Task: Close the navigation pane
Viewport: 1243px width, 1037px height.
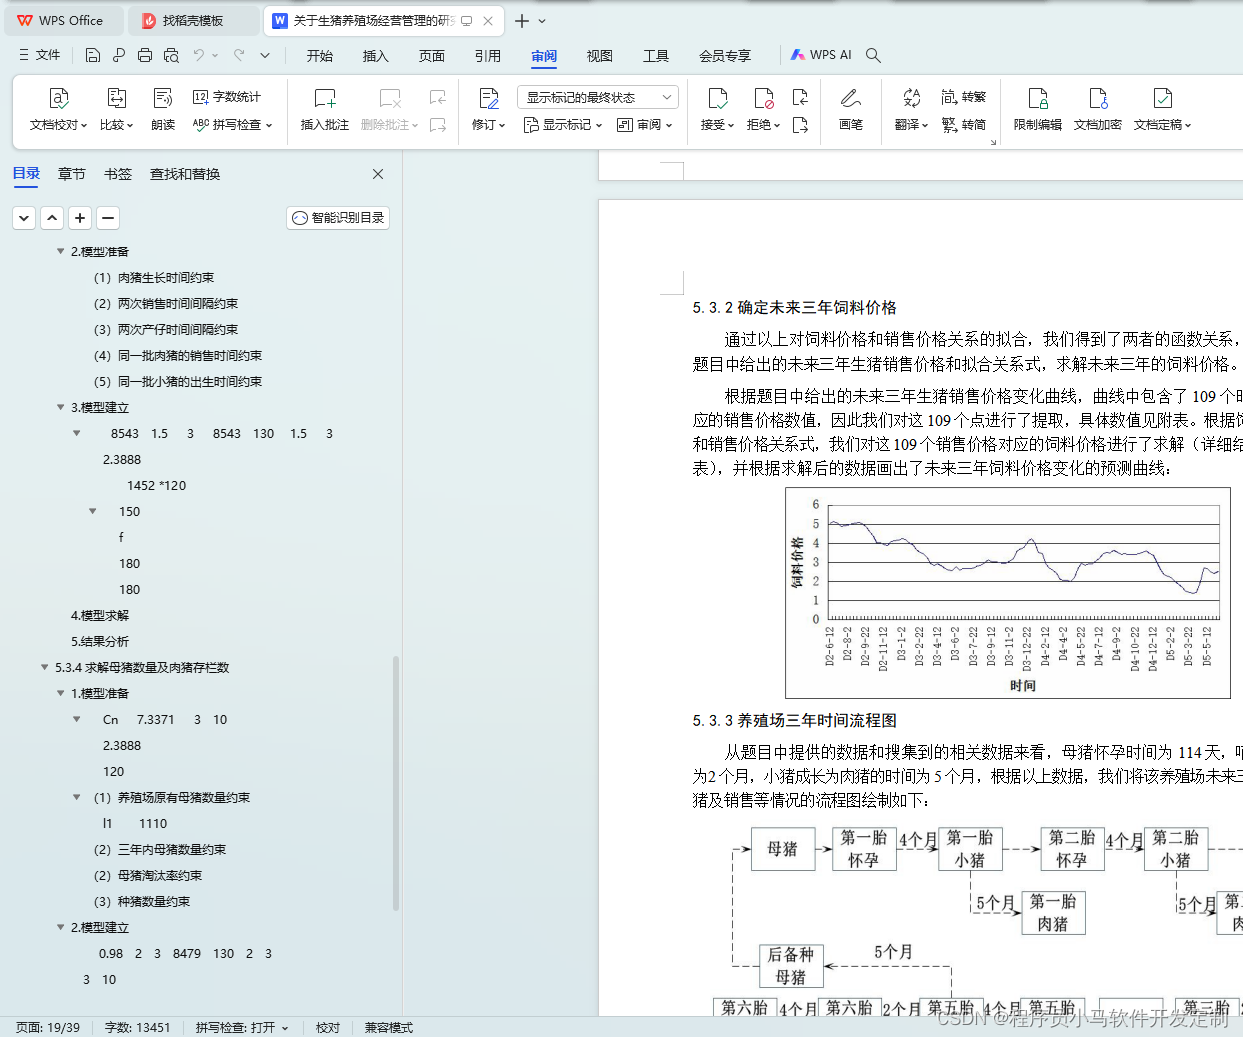Action: pos(378,174)
